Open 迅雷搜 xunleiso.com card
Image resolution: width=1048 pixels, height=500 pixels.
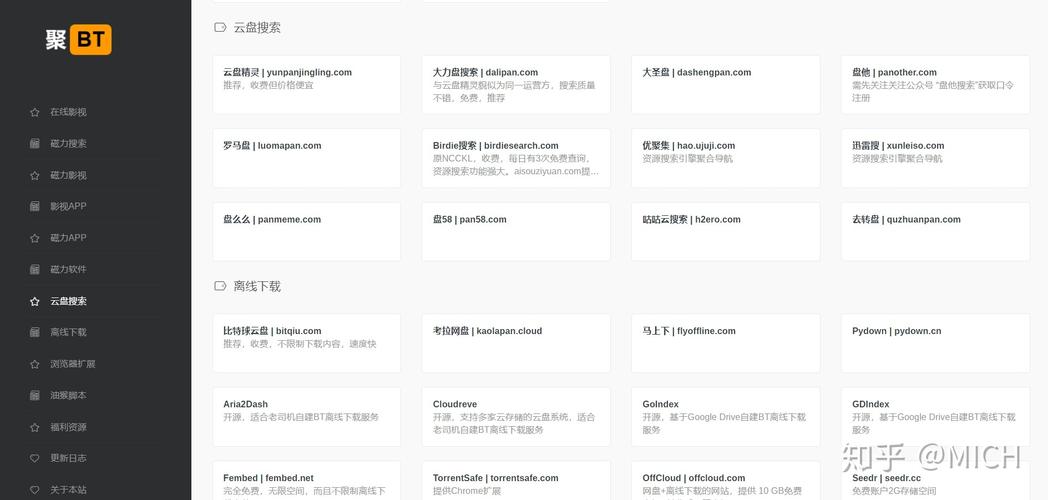click(x=936, y=158)
